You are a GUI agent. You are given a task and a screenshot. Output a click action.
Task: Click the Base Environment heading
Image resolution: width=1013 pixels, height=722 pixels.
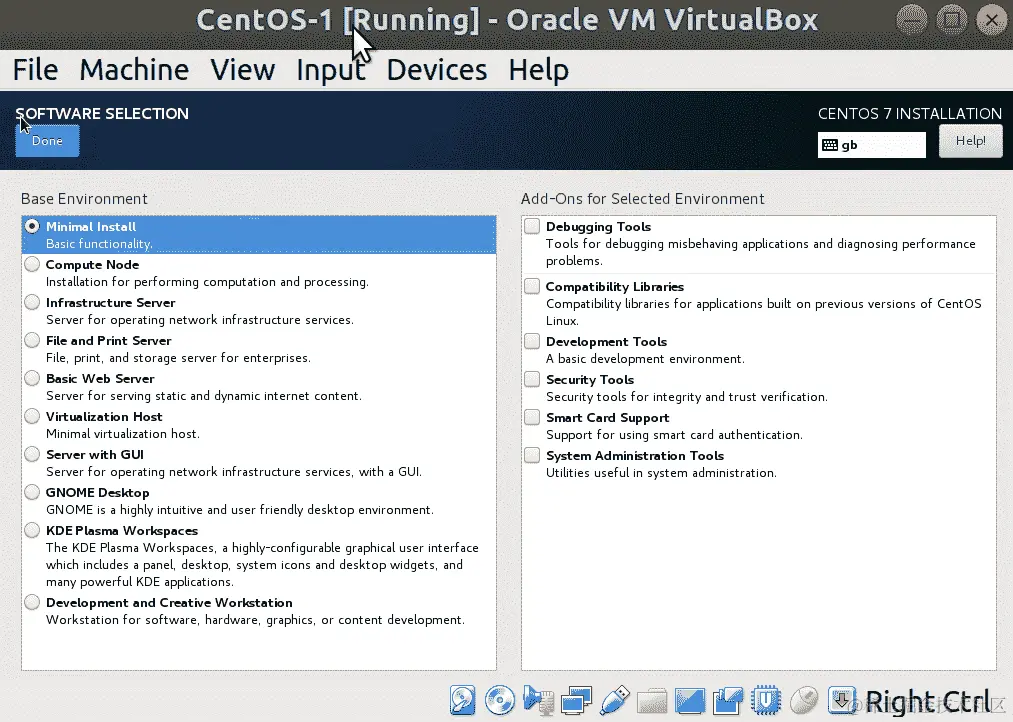point(84,199)
